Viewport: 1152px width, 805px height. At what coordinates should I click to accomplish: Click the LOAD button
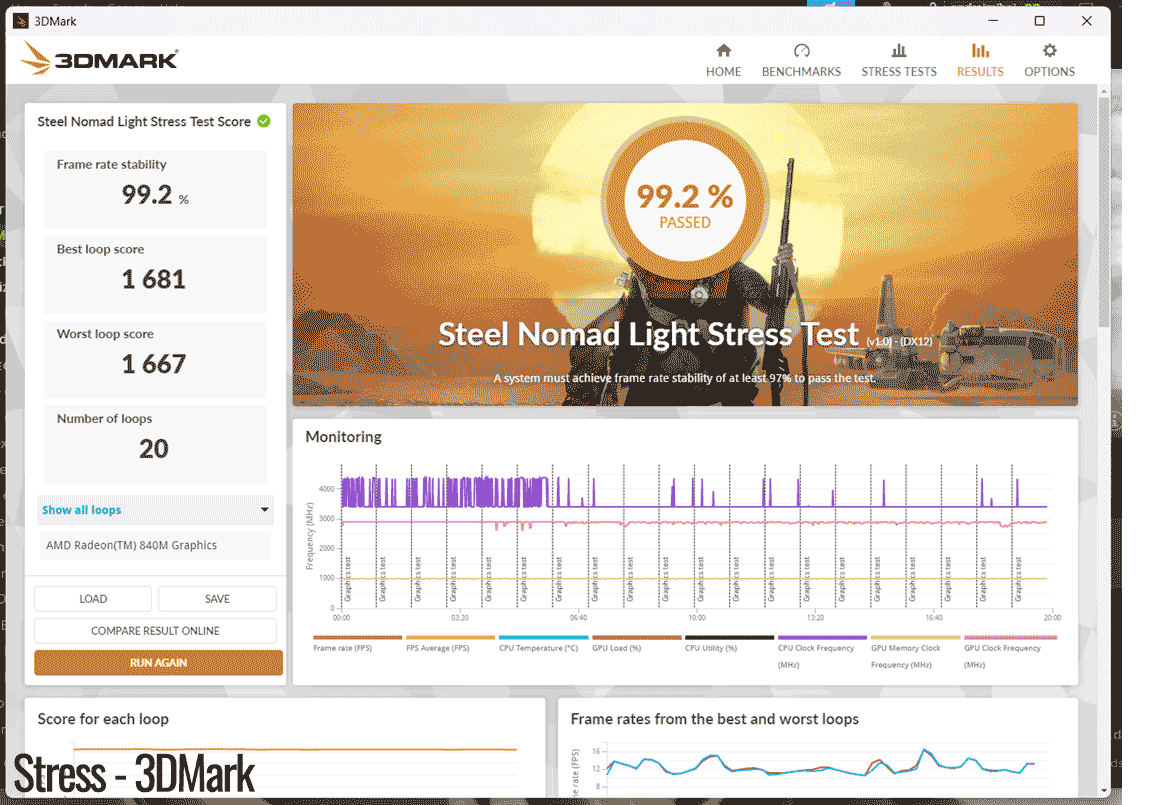(93, 599)
